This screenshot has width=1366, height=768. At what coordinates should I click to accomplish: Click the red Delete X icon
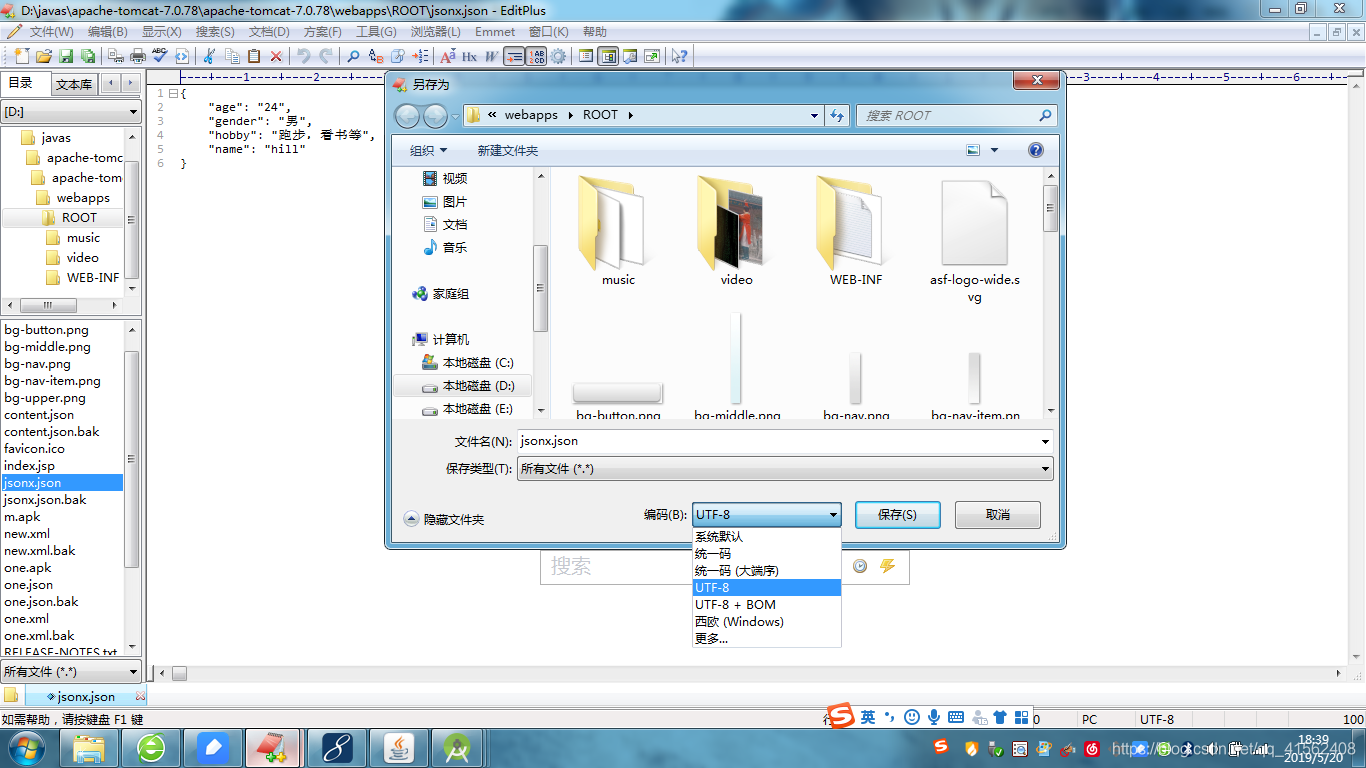[x=276, y=56]
